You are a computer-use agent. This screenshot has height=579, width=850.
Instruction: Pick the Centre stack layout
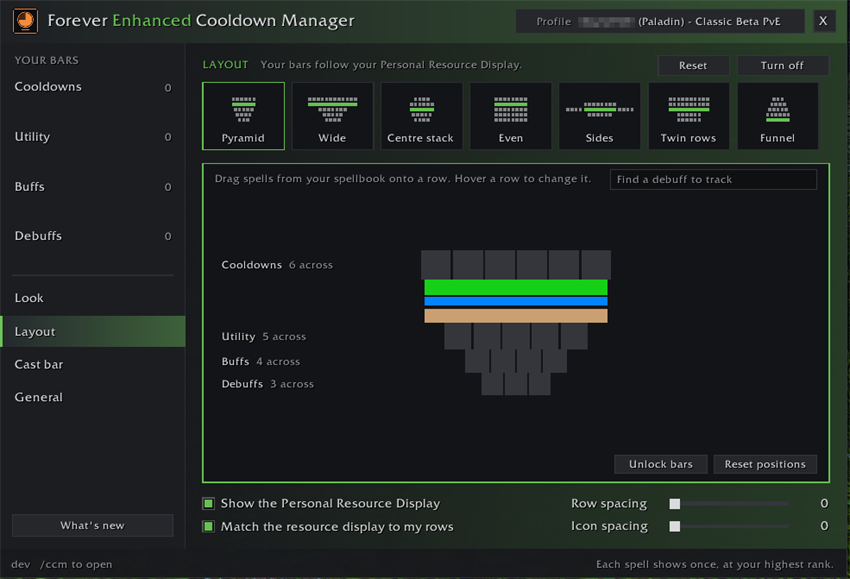(x=421, y=116)
